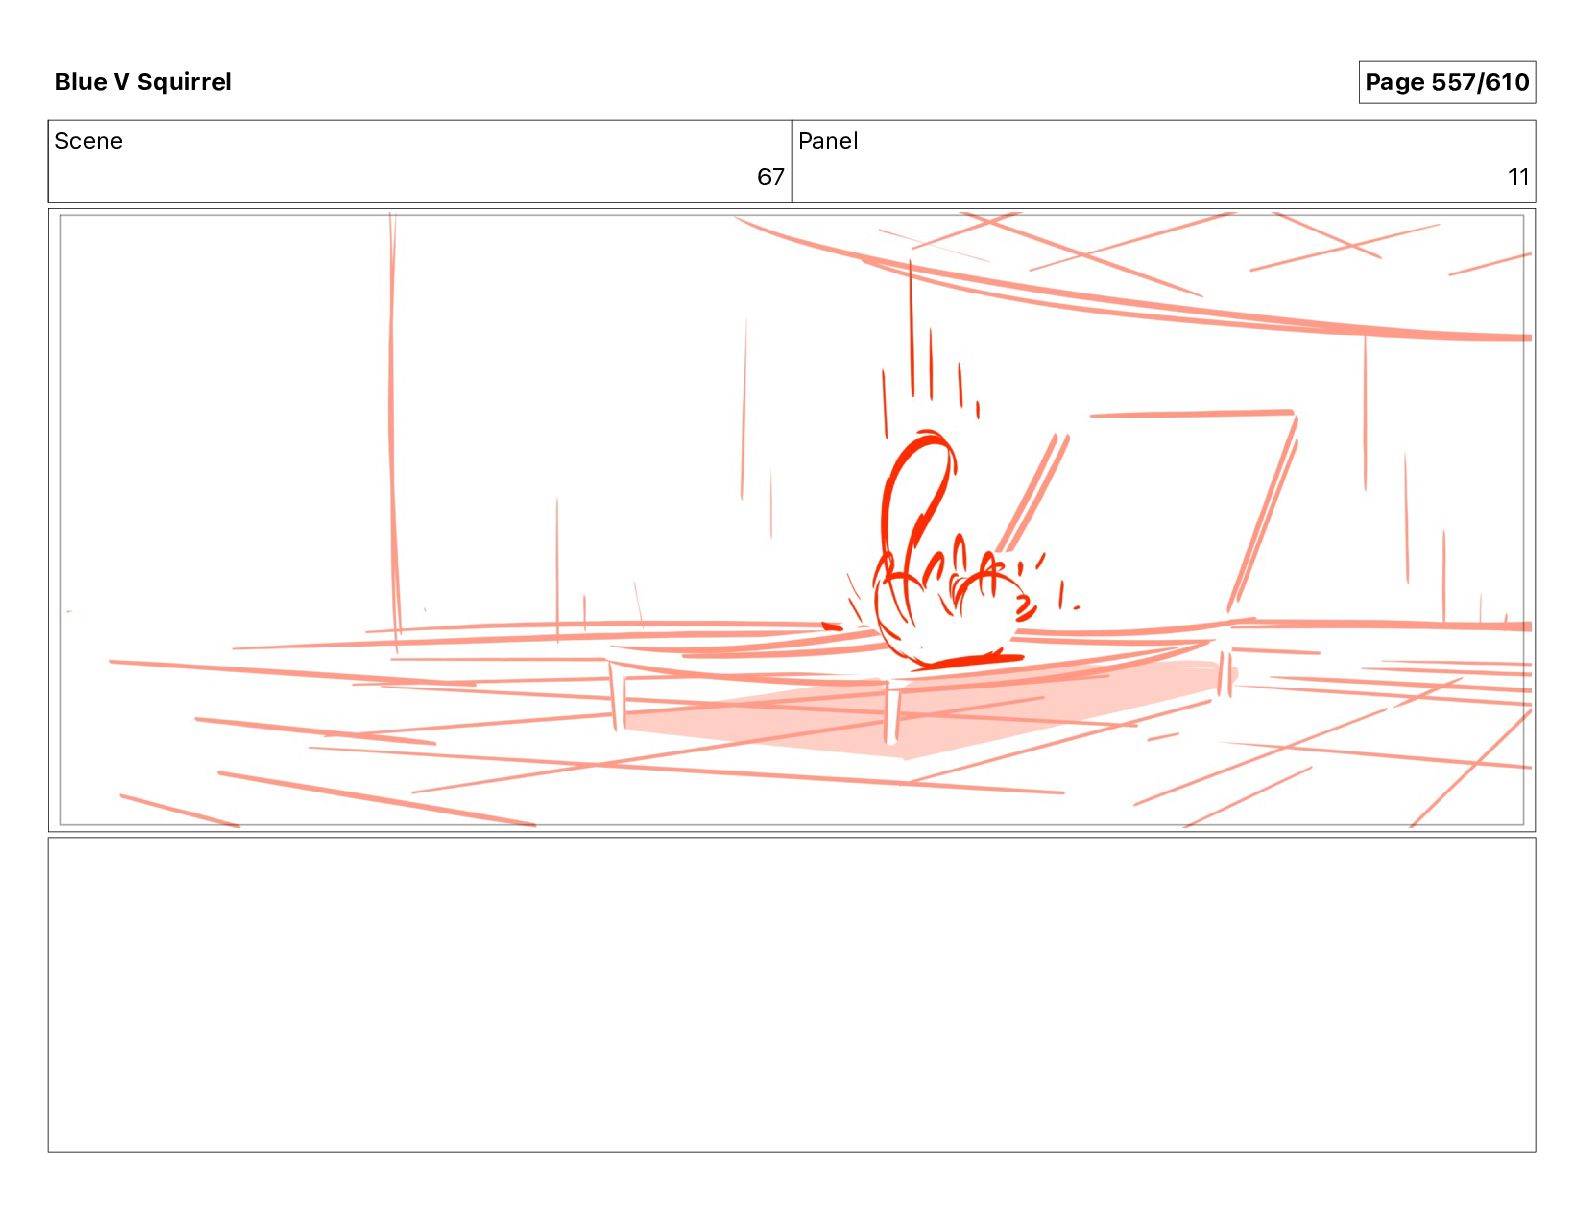Click panel number '11'

(1518, 177)
